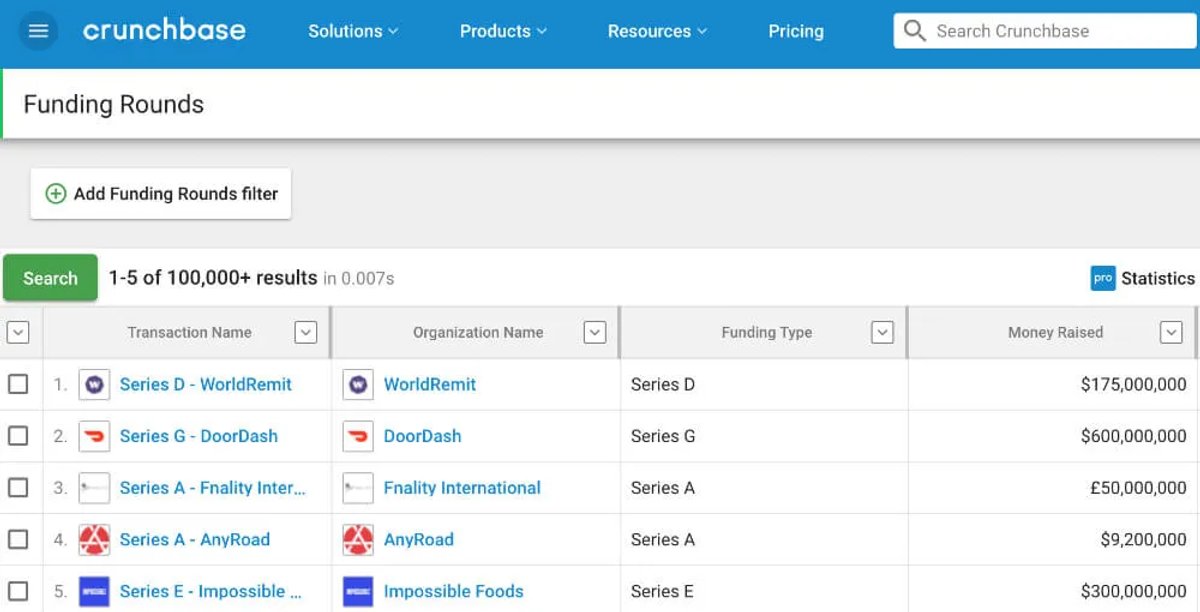Open Series D - WorldRemit transaction
Image resolution: width=1200 pixels, height=612 pixels.
[206, 384]
